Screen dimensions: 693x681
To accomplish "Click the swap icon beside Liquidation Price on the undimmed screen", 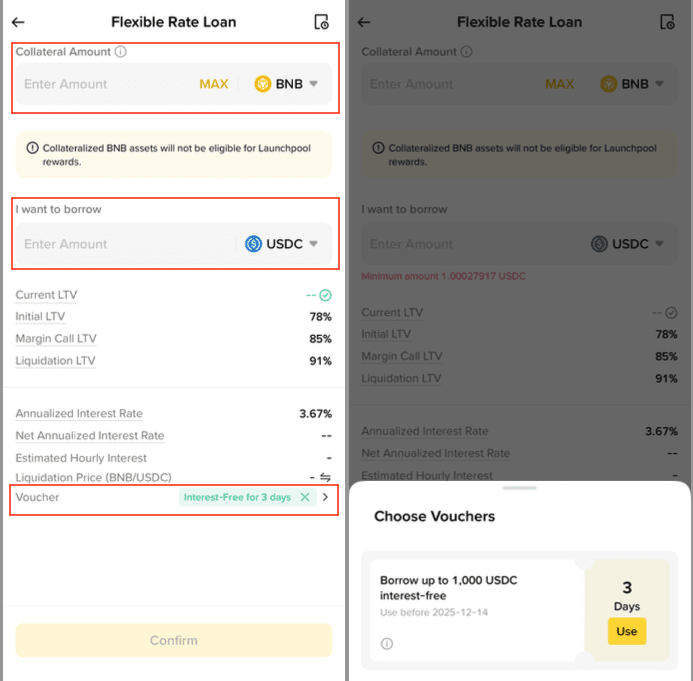I will point(325,478).
